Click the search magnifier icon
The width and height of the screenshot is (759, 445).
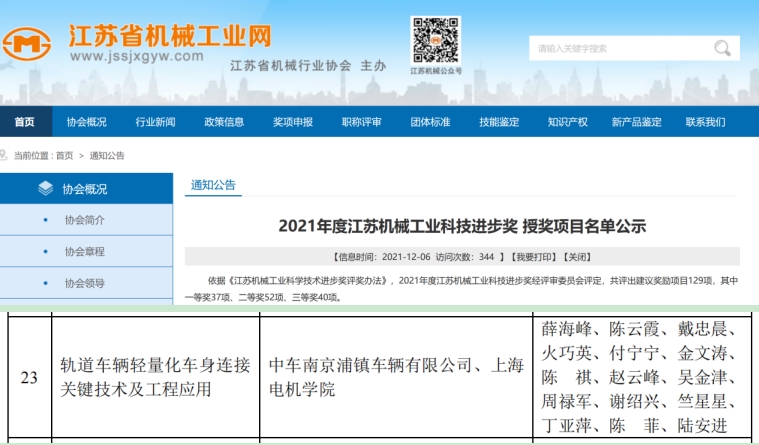pyautogui.click(x=722, y=48)
